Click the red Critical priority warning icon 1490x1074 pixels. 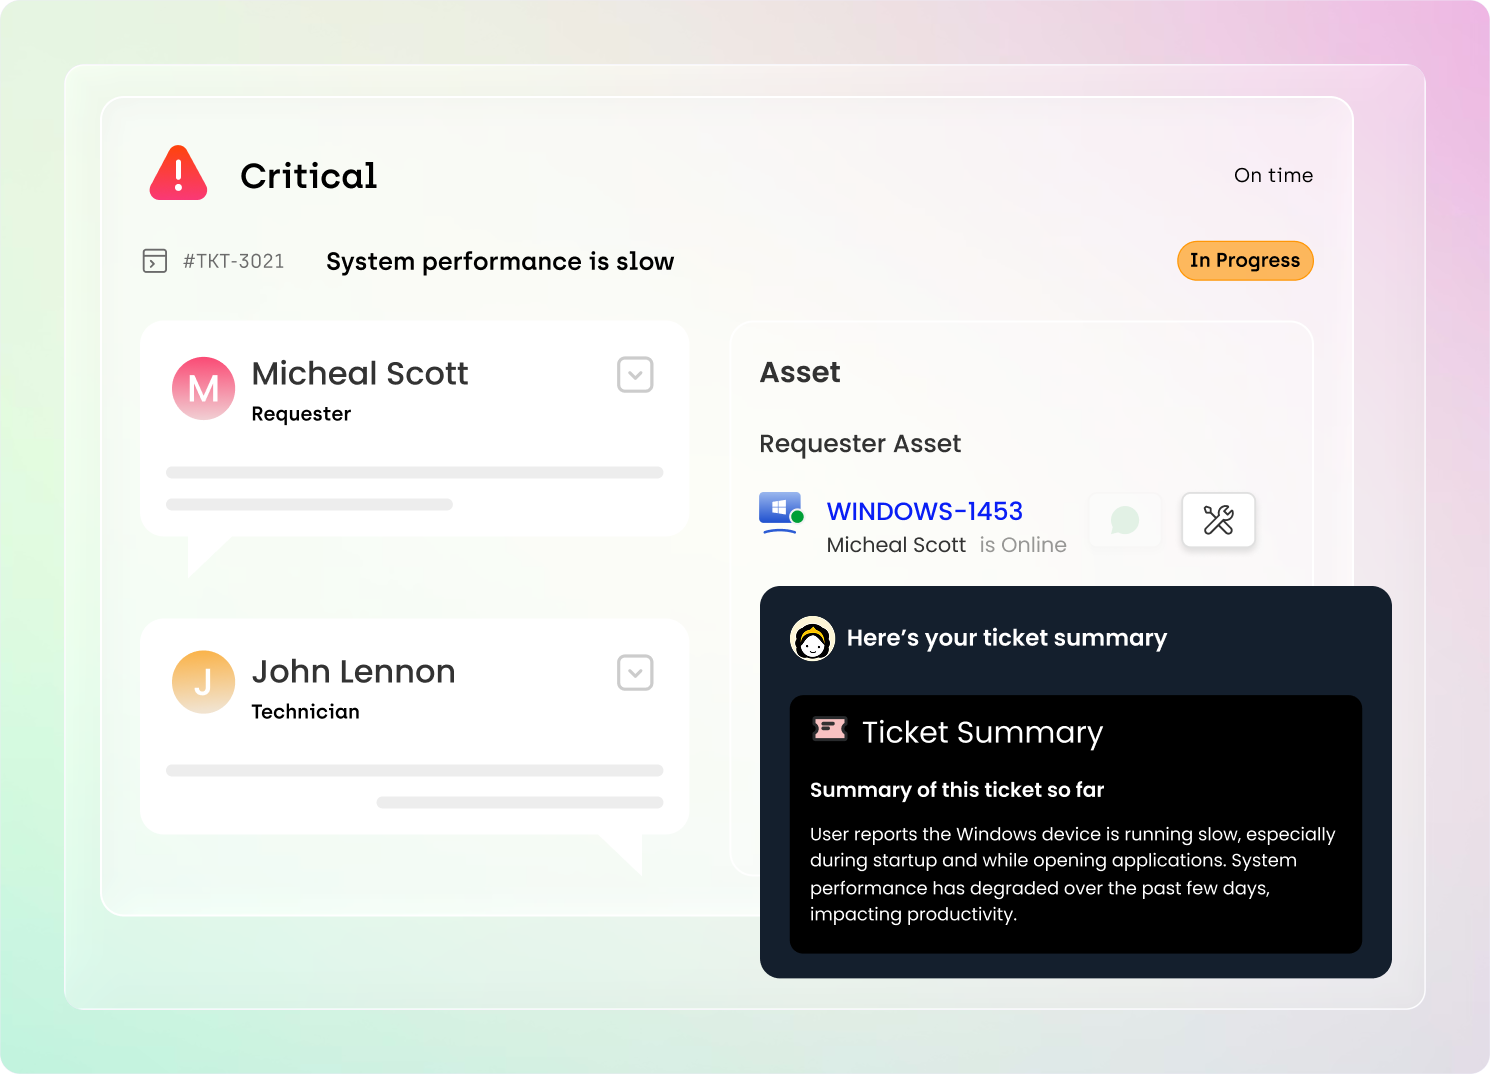coord(179,174)
